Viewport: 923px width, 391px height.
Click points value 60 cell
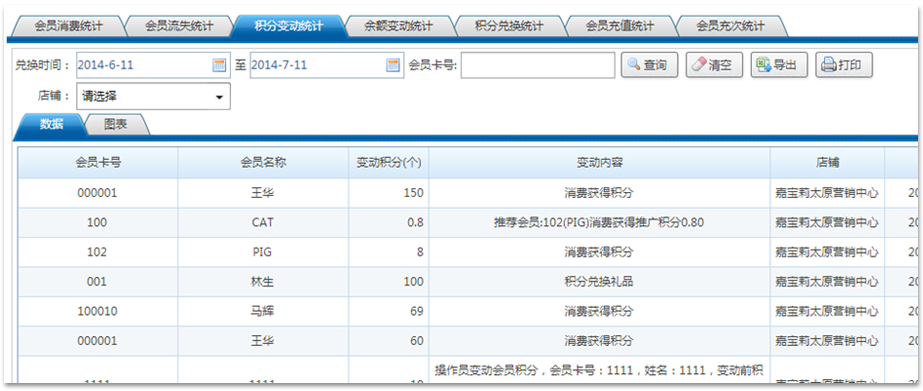tap(389, 340)
